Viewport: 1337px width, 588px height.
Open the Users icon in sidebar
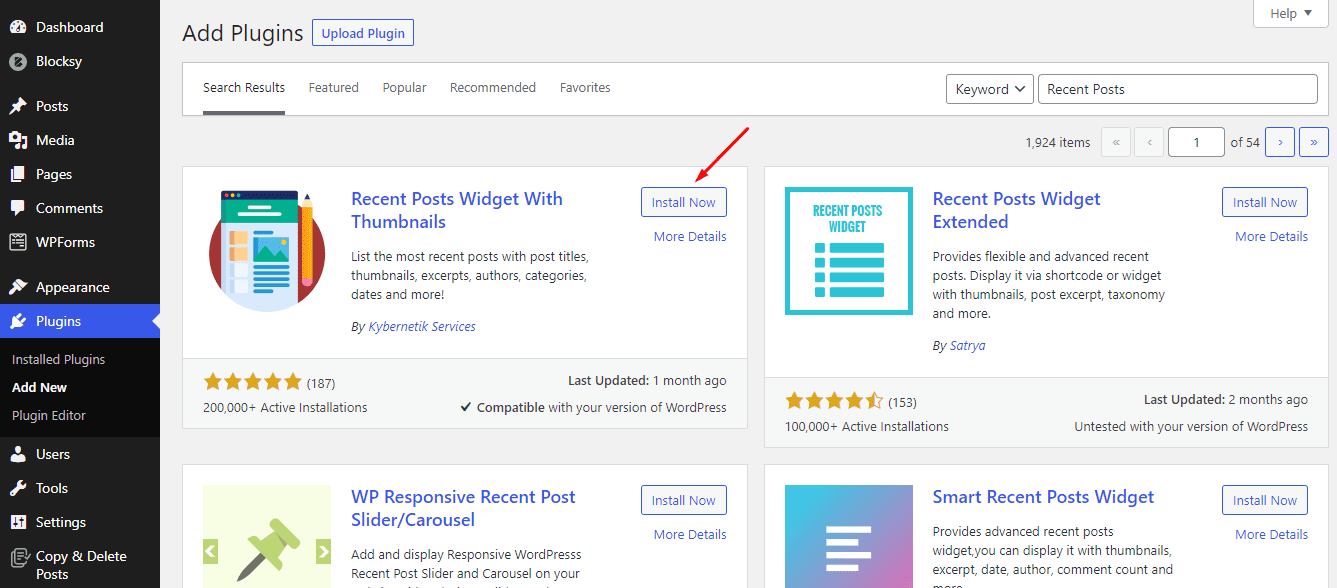18,454
